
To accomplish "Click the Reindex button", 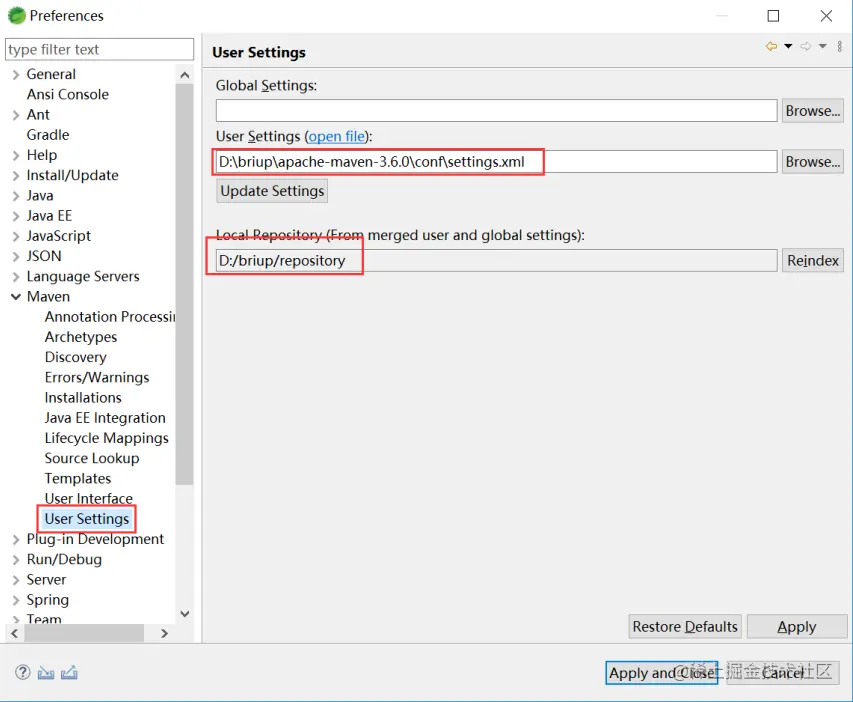I will click(813, 261).
